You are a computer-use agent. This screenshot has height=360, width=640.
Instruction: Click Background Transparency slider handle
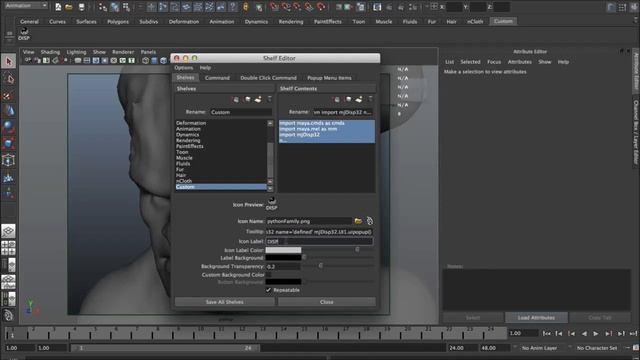(x=320, y=266)
